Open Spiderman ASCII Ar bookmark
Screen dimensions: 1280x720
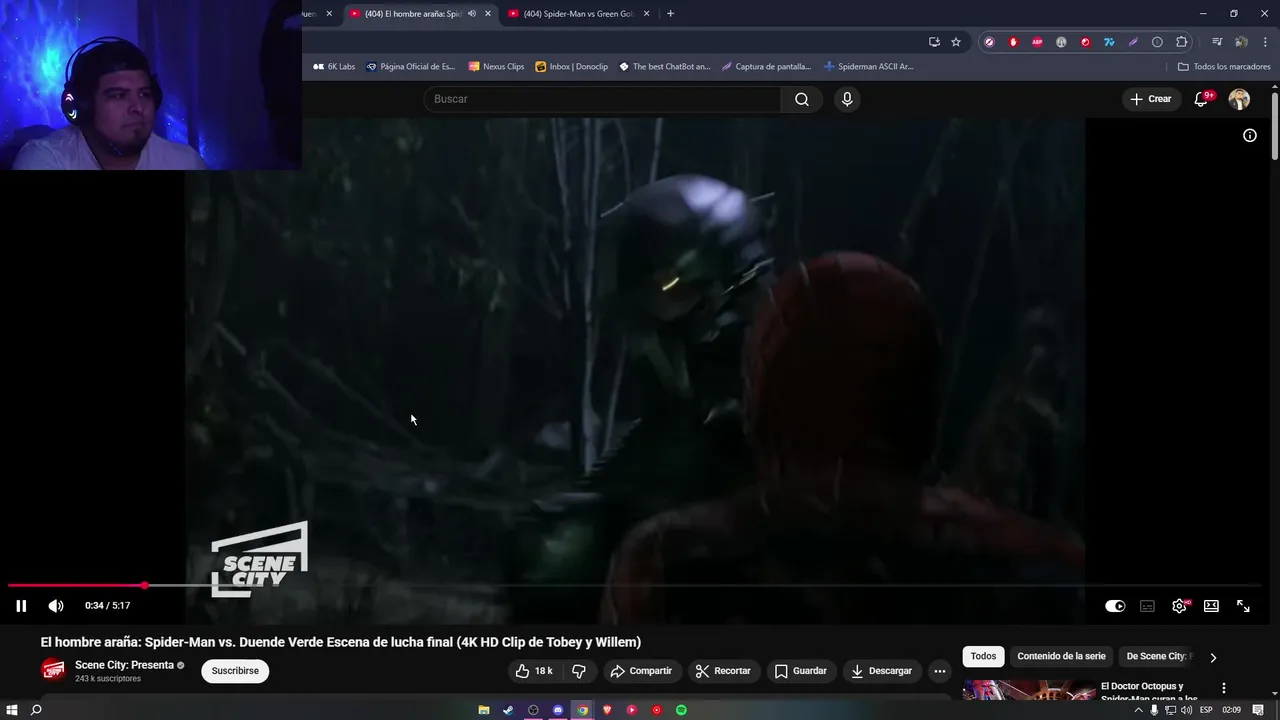click(868, 67)
